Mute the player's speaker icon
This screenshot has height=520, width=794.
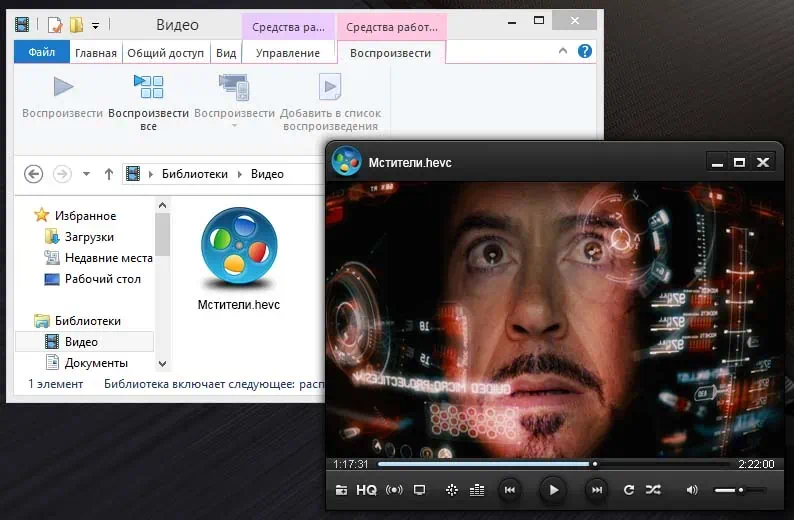(692, 490)
